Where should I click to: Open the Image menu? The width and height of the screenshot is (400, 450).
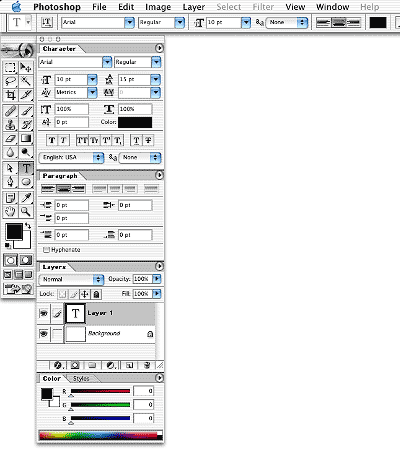158,7
